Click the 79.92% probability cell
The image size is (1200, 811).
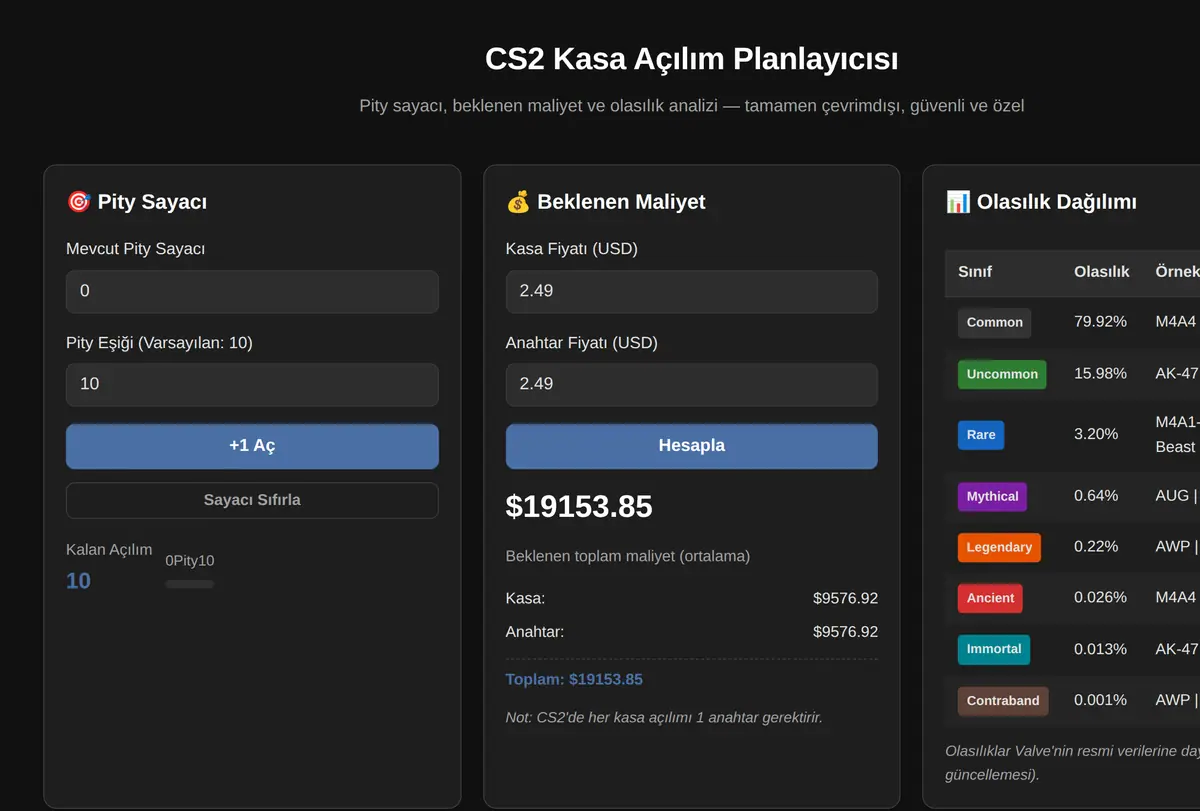[x=1100, y=322]
